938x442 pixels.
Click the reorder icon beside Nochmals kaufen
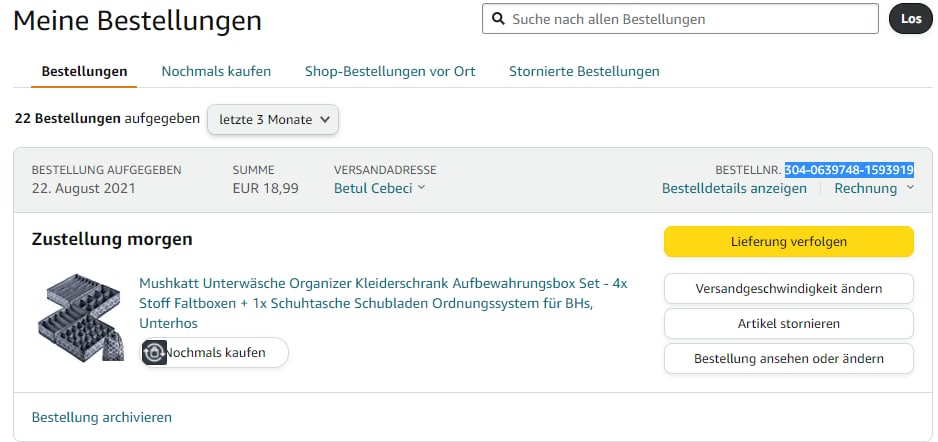tap(154, 353)
